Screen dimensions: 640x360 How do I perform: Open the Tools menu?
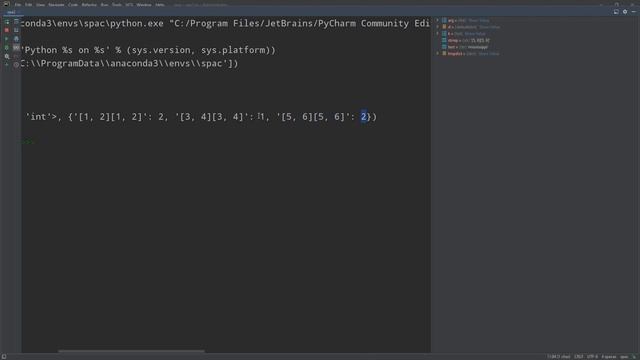click(x=117, y=5)
